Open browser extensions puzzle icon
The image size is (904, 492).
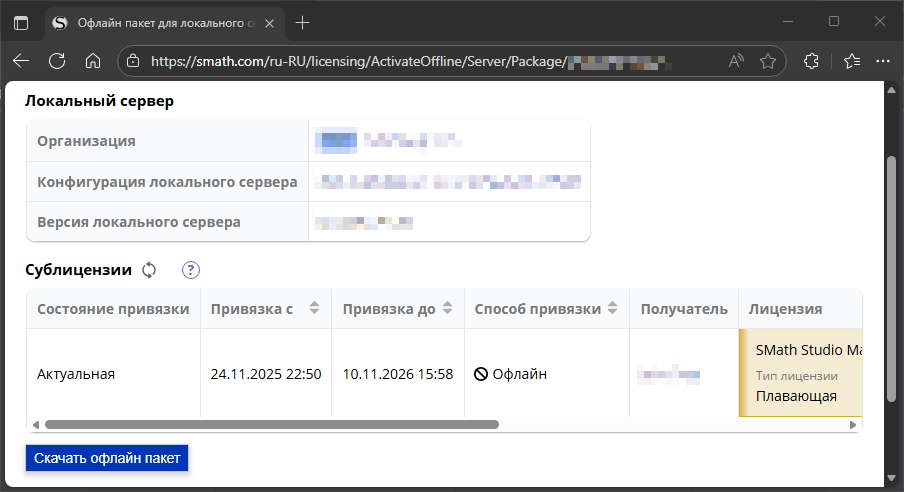[x=811, y=61]
